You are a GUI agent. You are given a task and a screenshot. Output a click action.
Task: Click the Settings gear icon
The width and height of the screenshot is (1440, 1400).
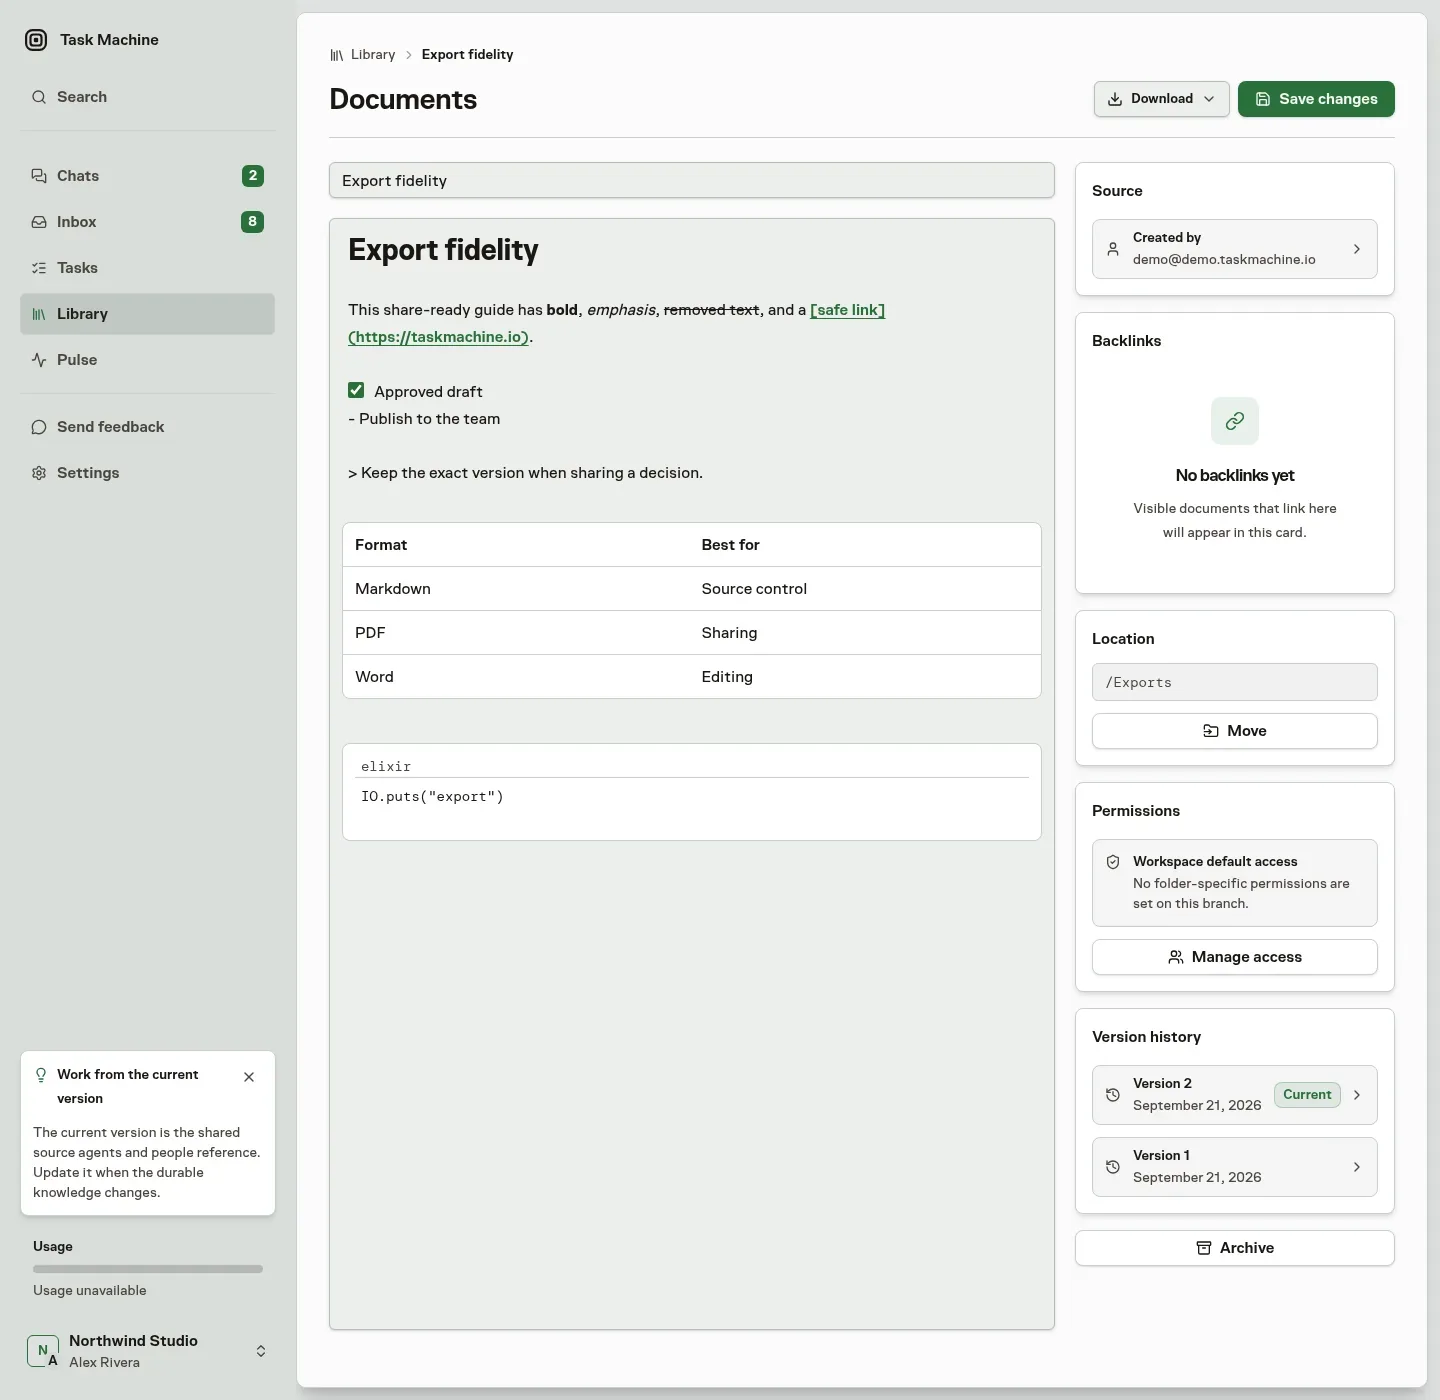[x=39, y=473]
